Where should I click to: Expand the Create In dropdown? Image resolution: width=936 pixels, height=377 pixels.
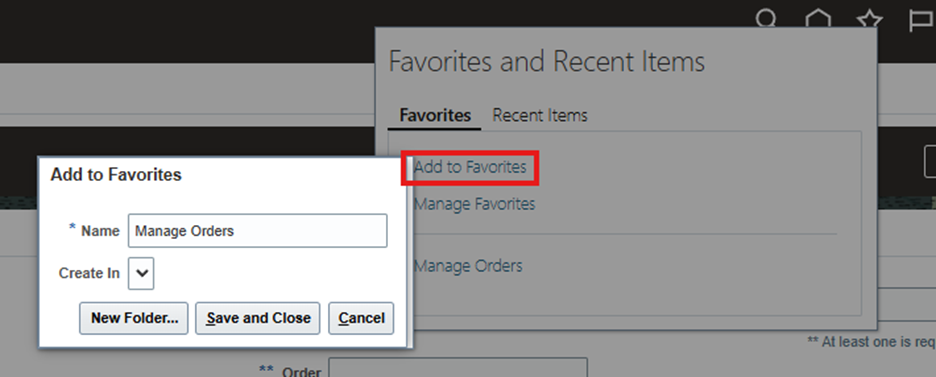(x=141, y=273)
